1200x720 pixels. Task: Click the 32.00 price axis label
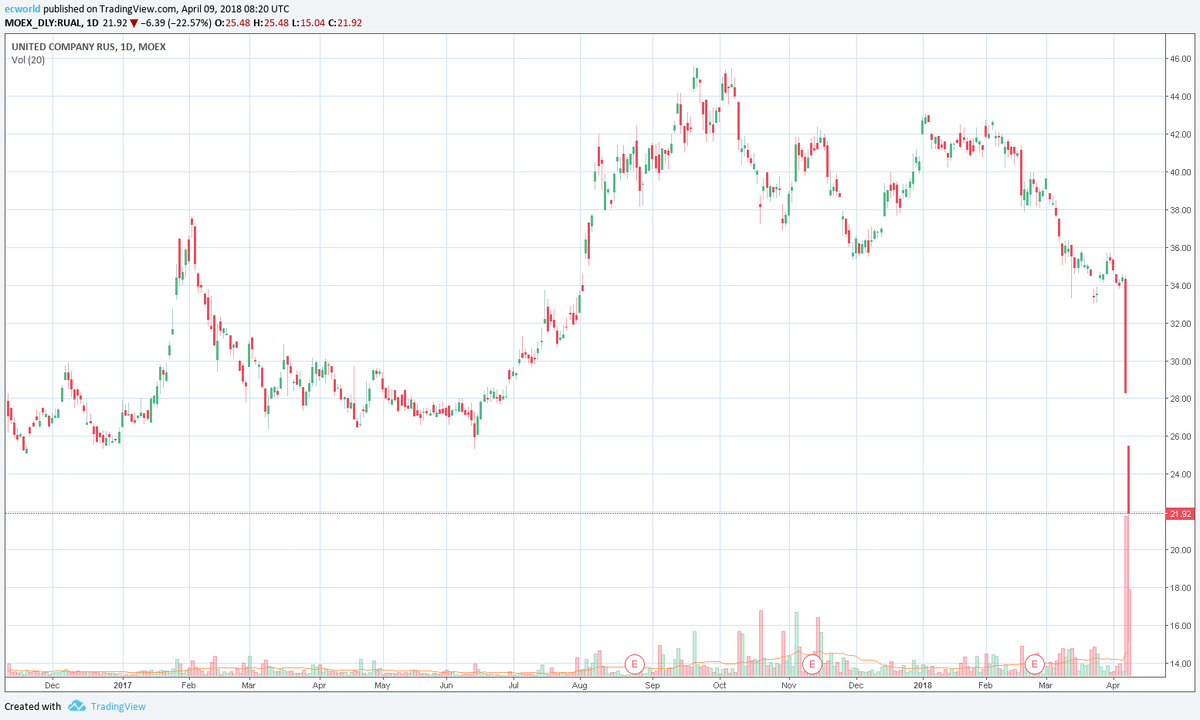pos(1180,325)
